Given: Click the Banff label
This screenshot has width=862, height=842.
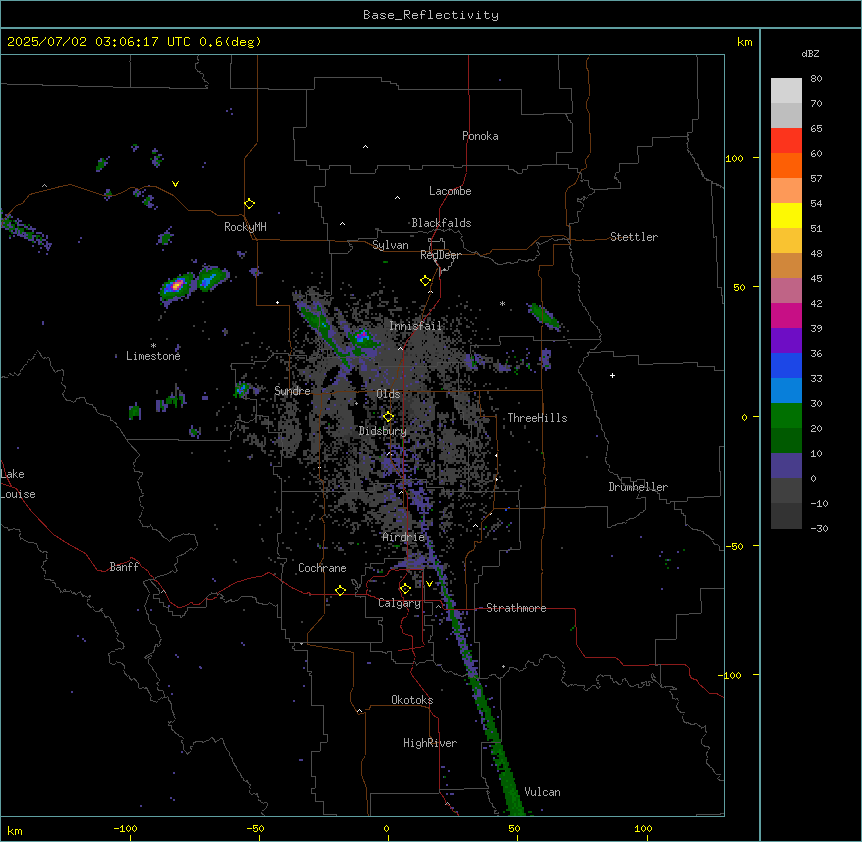Looking at the screenshot, I should pos(124,567).
